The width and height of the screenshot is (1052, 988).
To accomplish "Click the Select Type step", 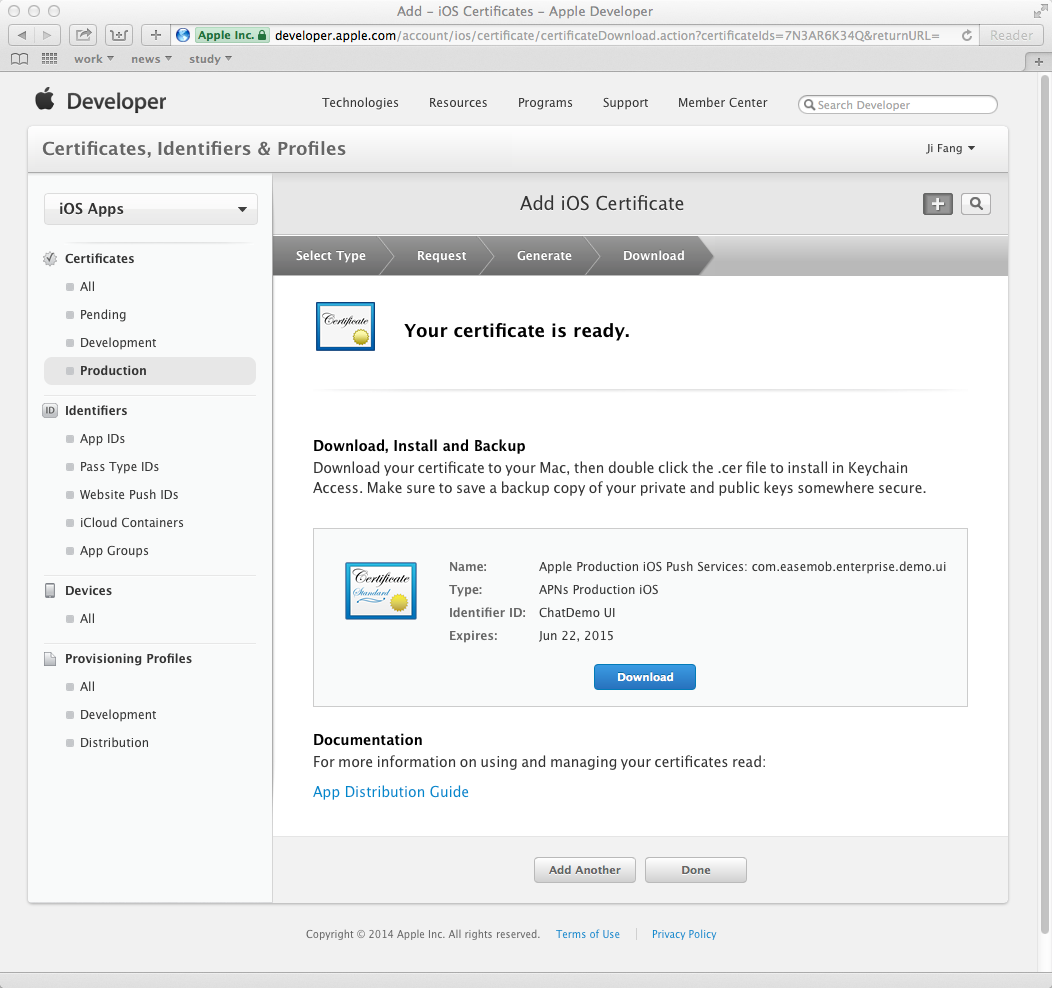I will [331, 256].
